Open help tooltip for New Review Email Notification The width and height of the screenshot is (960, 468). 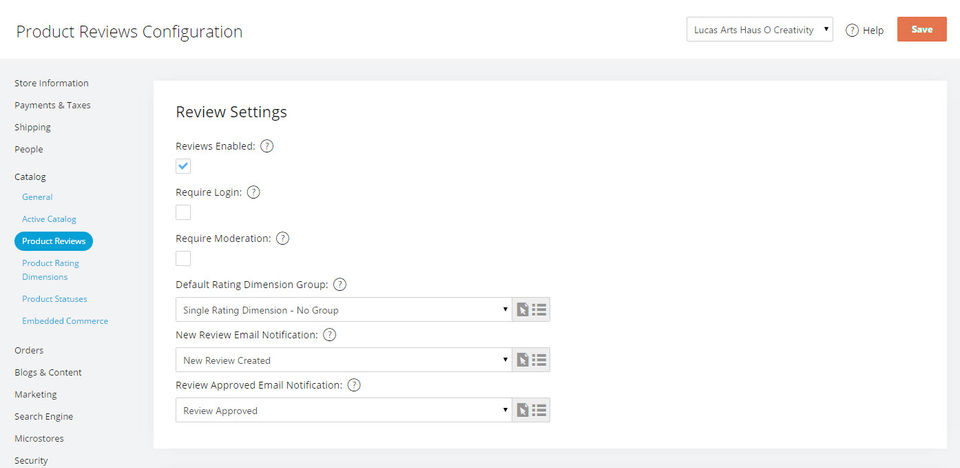point(330,335)
